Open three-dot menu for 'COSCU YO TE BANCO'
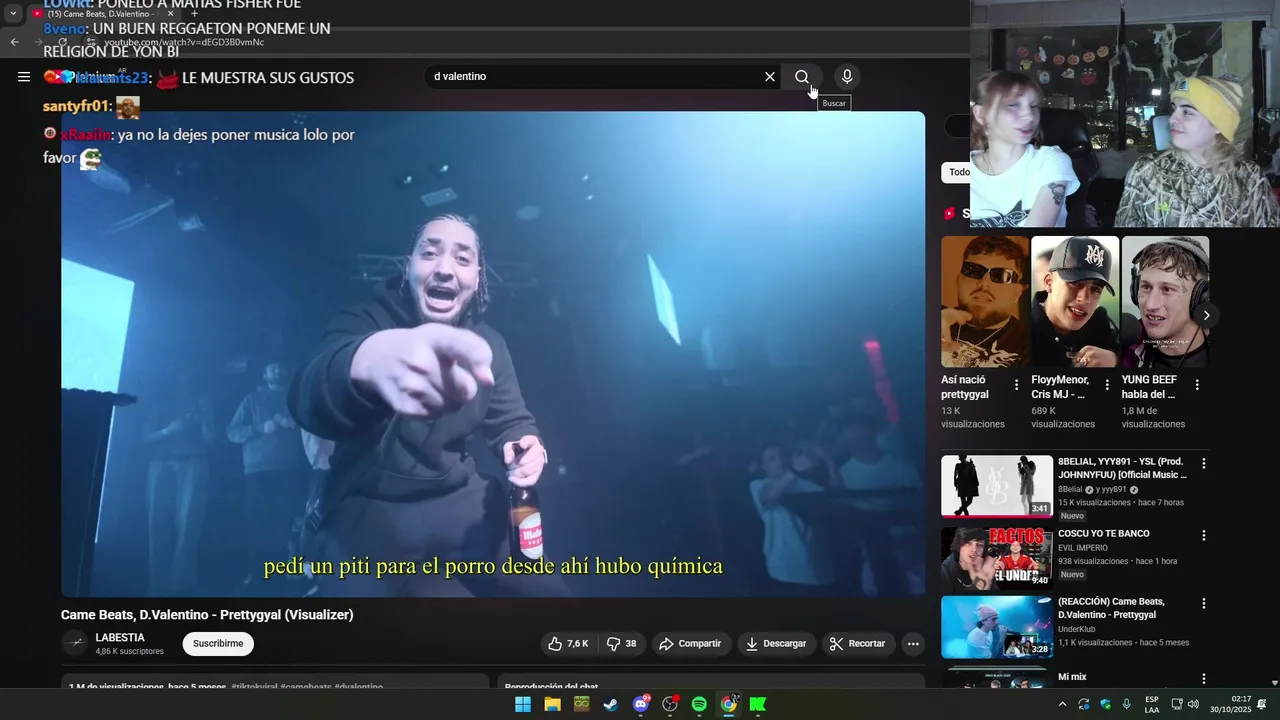1280x720 pixels. (x=1204, y=535)
